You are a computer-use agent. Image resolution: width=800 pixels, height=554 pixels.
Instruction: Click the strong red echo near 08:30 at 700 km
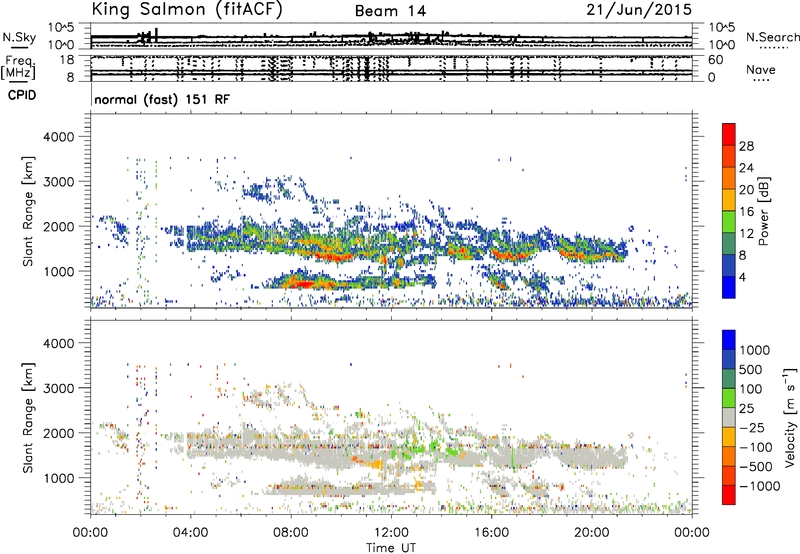303,284
